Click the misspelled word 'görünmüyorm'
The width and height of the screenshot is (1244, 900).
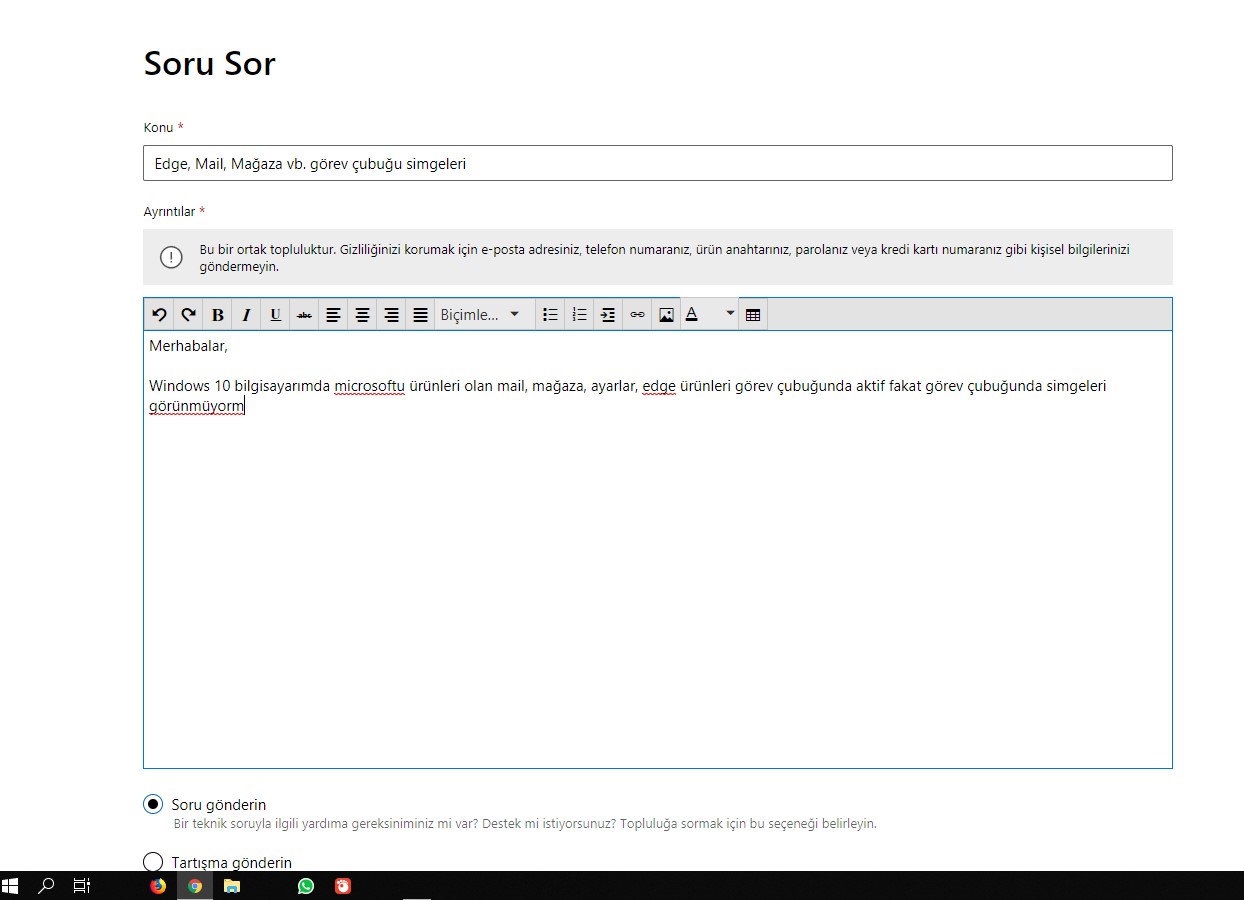[x=196, y=406]
